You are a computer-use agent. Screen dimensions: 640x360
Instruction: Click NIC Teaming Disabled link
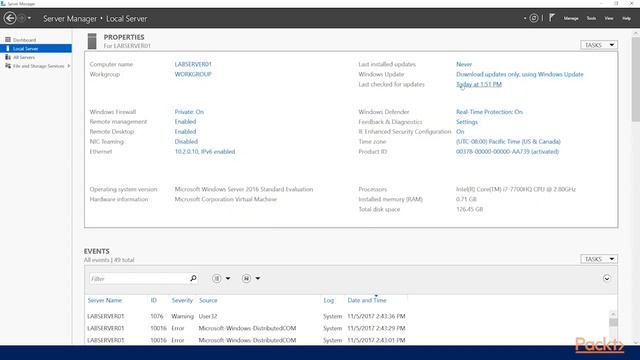186,142
